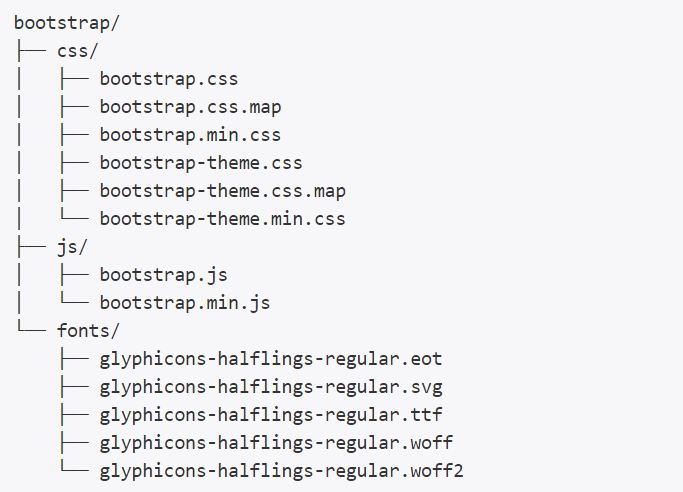Select bootstrap.css.map file
Viewport: 683px width, 492px height.
click(190, 107)
